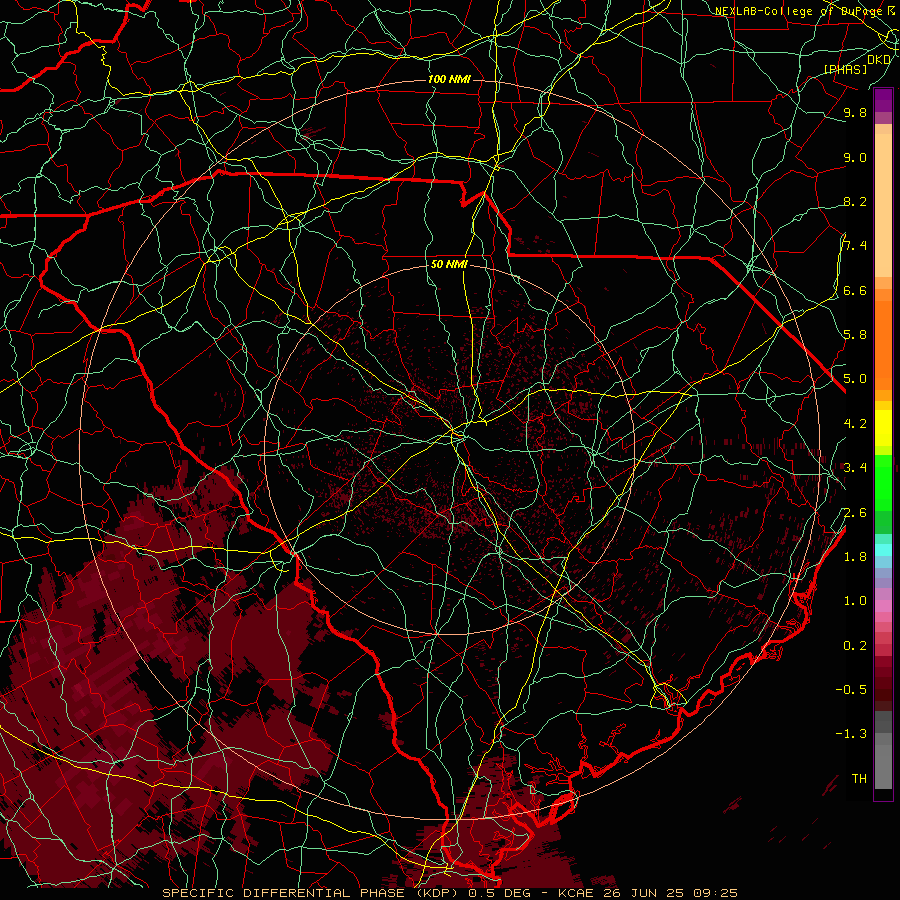900x900 pixels.
Task: Pick the pink segment of the color scale
Action: pos(883,605)
